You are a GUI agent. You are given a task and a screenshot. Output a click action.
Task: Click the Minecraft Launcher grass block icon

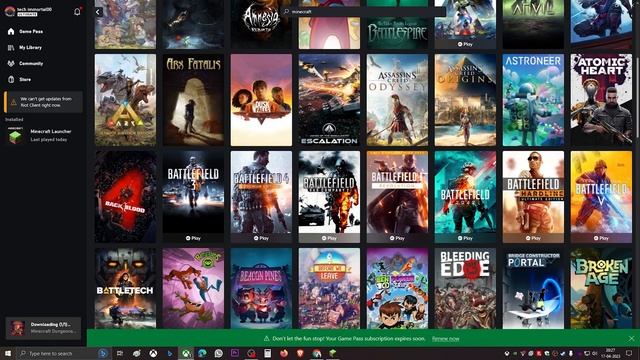pyautogui.click(x=16, y=136)
